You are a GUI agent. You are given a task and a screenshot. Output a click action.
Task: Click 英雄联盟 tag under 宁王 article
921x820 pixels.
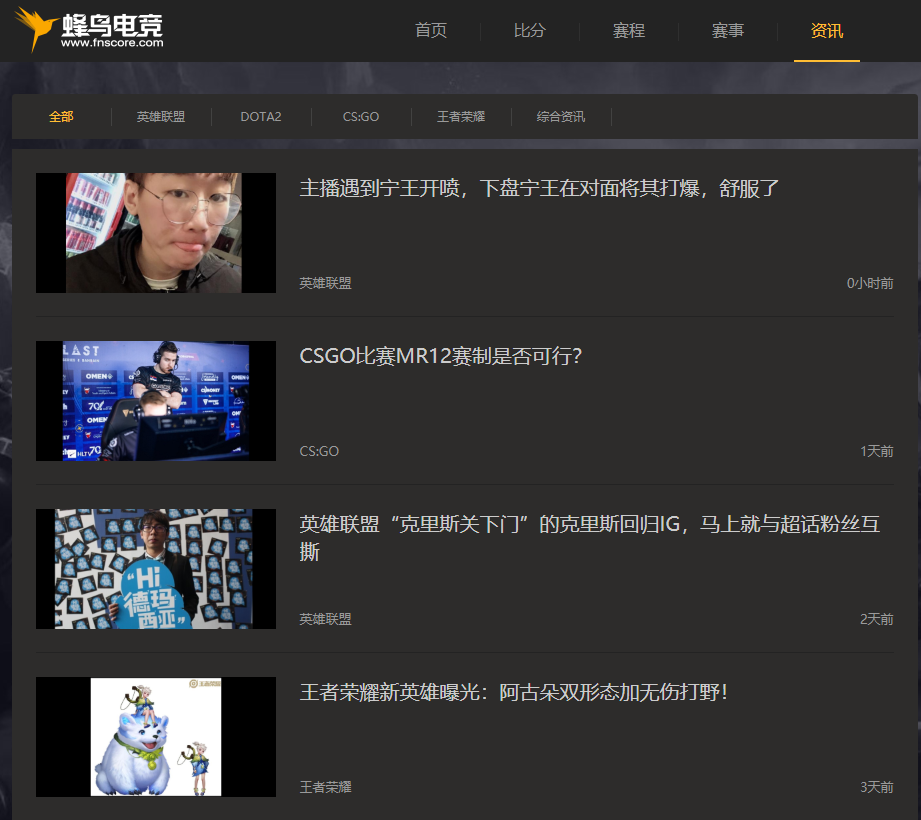click(325, 283)
